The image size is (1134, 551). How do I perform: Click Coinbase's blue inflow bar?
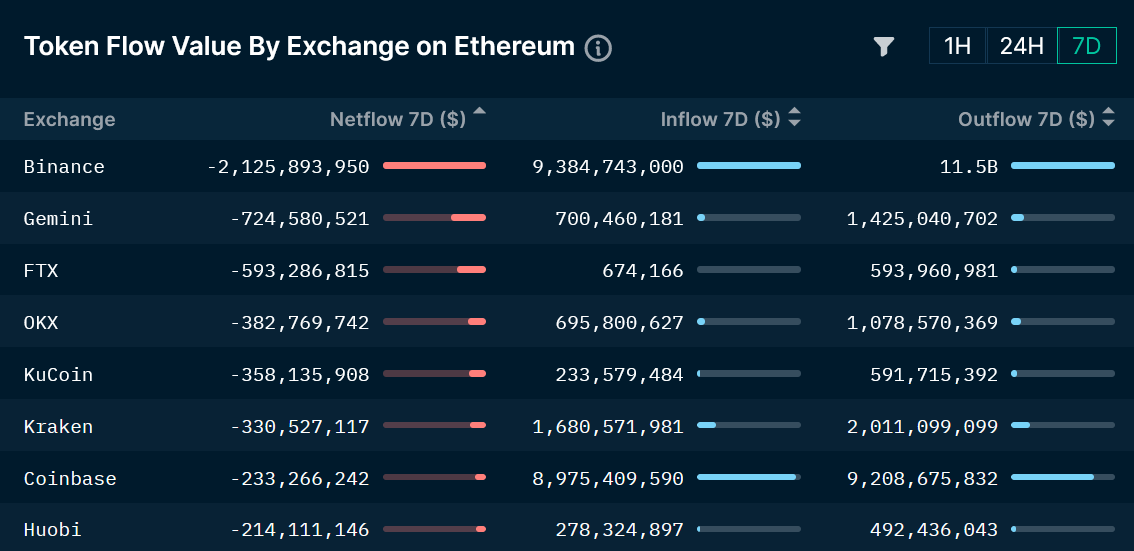(x=748, y=478)
